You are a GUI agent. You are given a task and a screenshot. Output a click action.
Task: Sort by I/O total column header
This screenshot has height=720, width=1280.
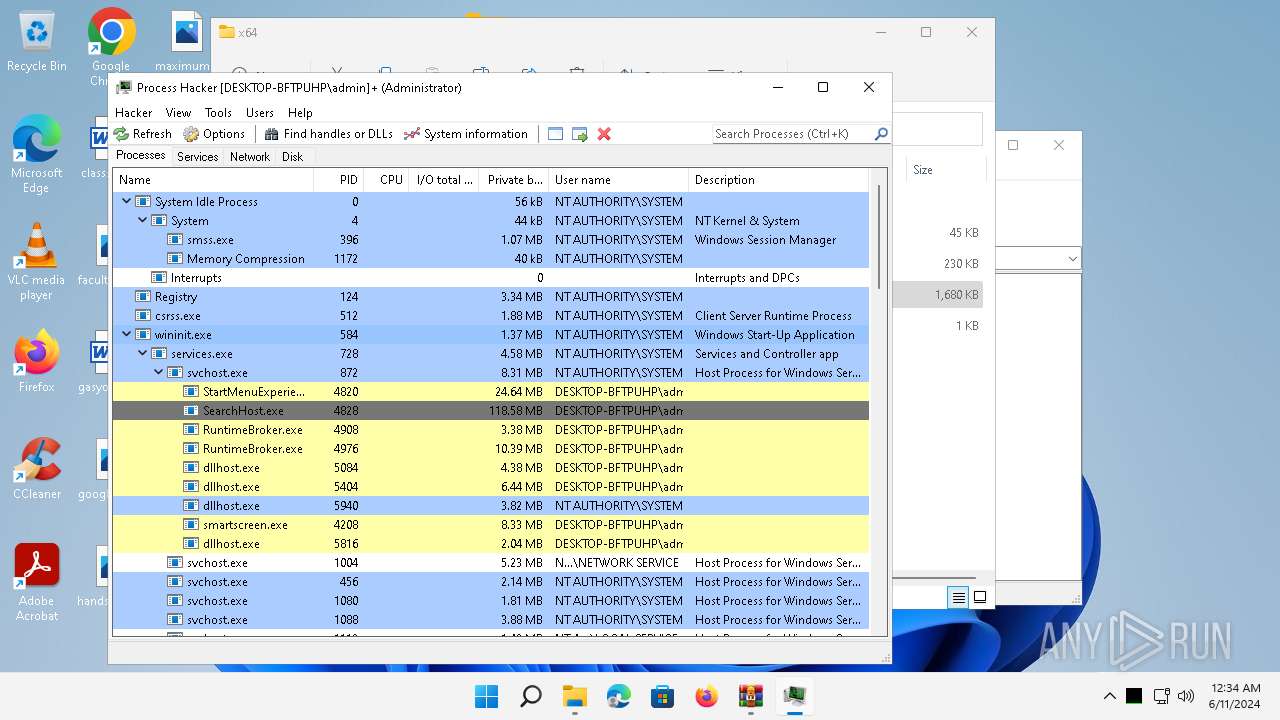click(444, 180)
